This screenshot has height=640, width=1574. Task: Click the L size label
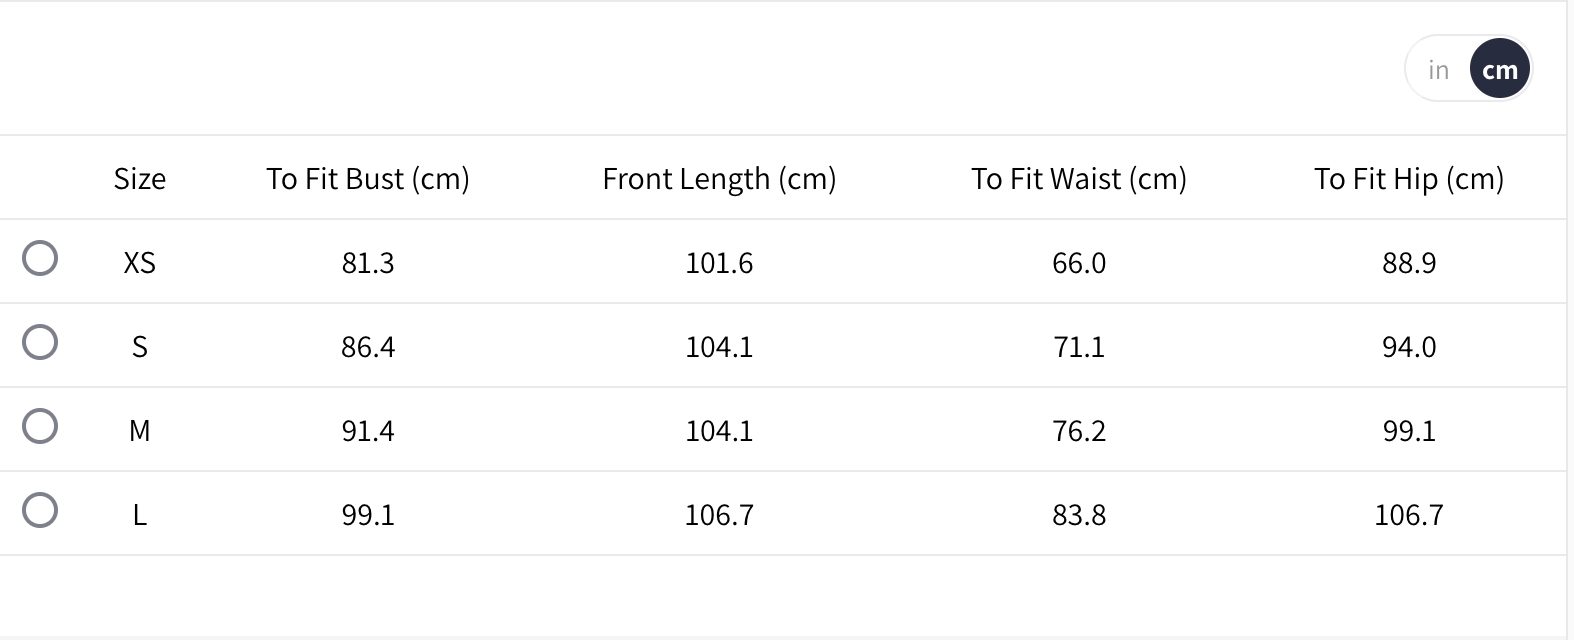(x=140, y=515)
